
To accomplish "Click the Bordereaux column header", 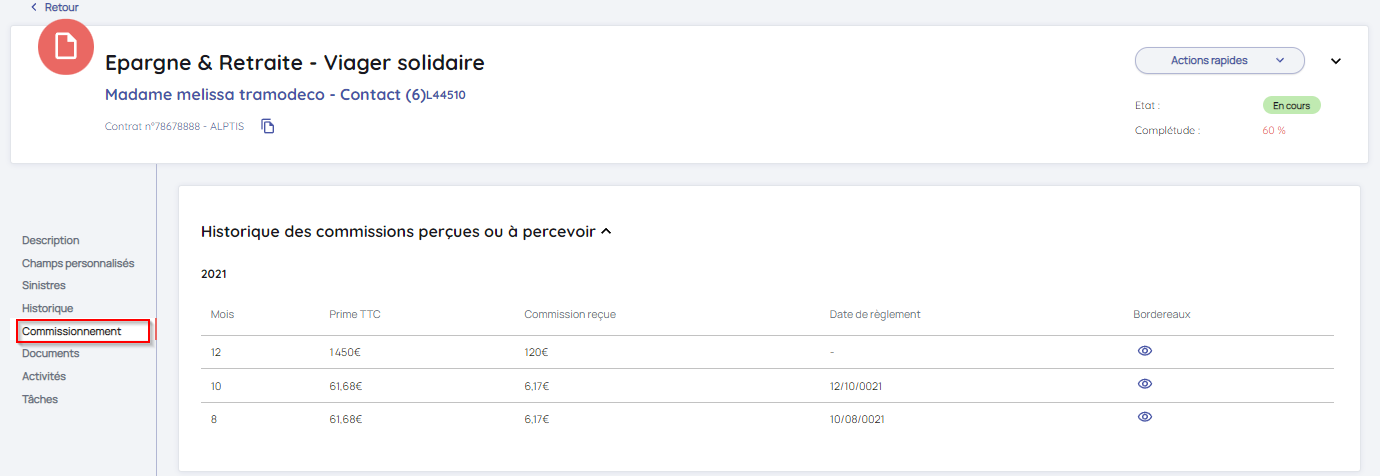I will 1161,314.
